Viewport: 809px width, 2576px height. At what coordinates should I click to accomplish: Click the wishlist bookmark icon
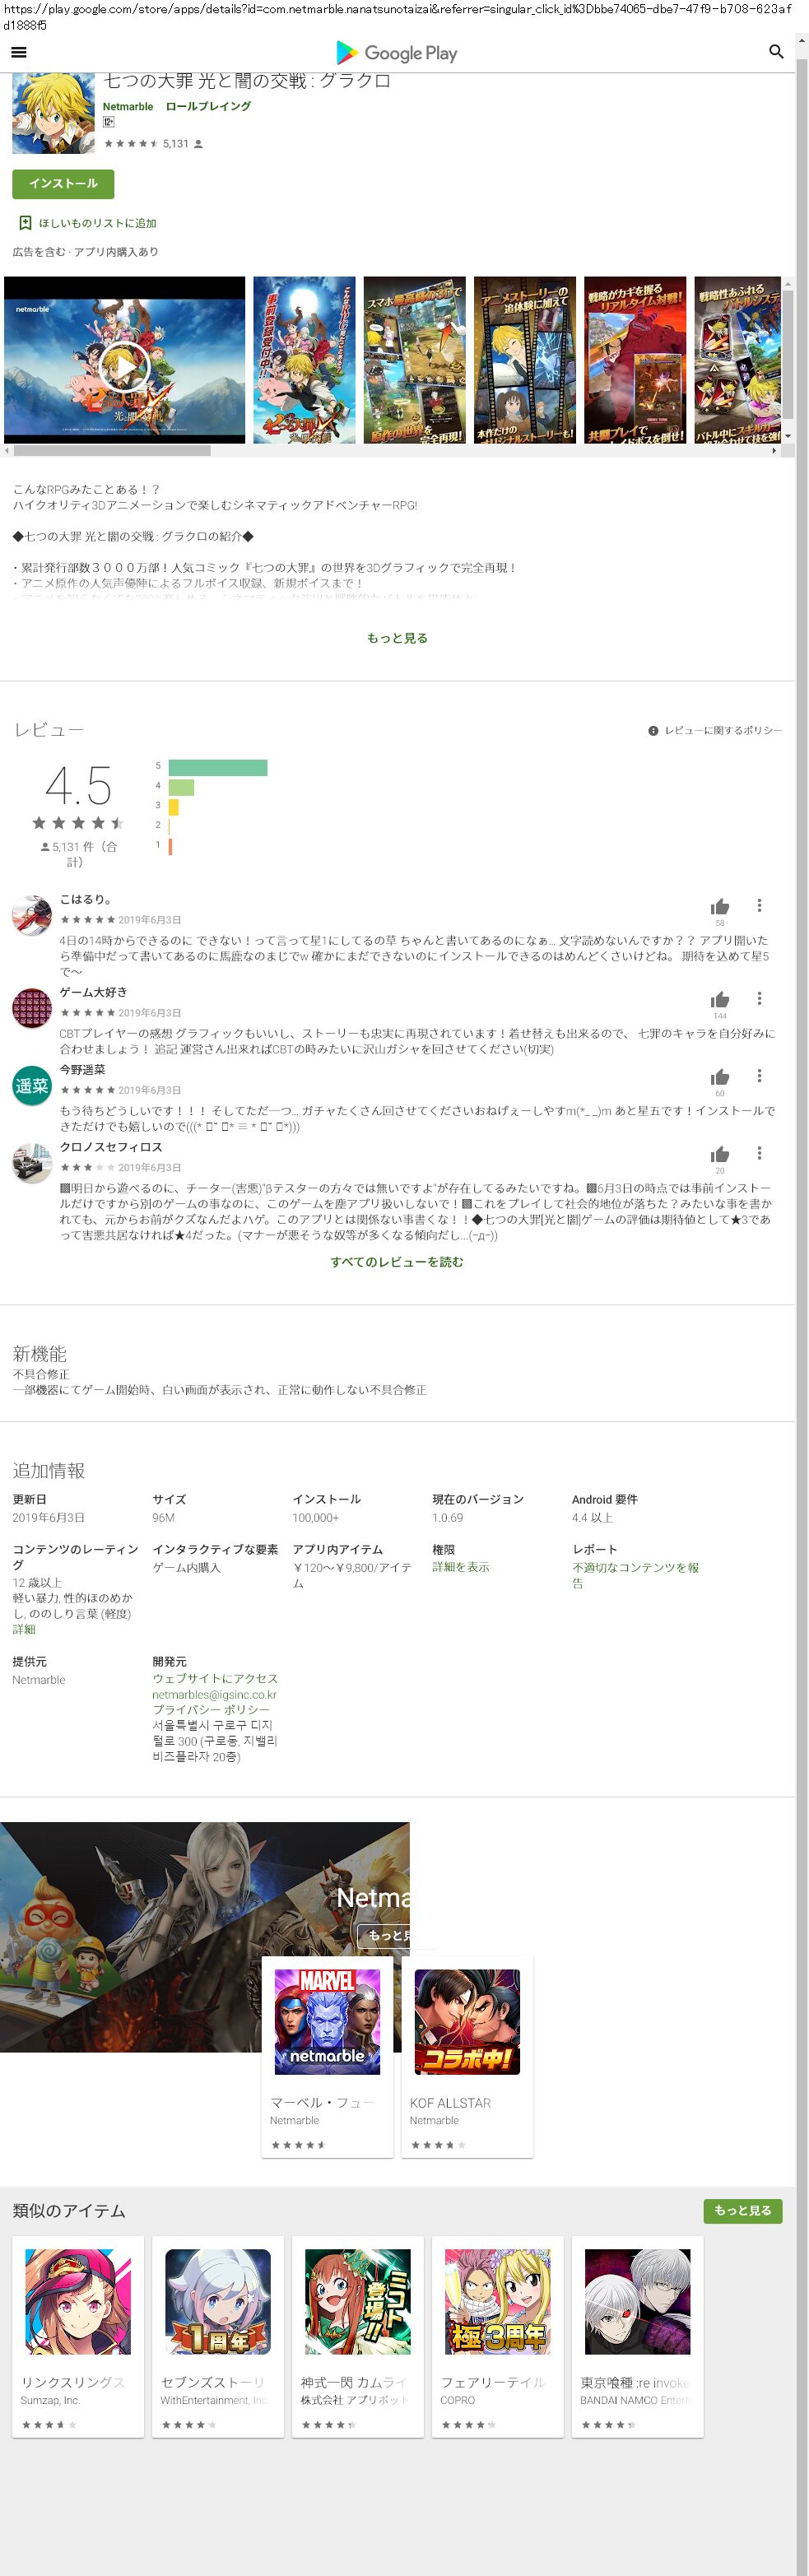[x=25, y=223]
